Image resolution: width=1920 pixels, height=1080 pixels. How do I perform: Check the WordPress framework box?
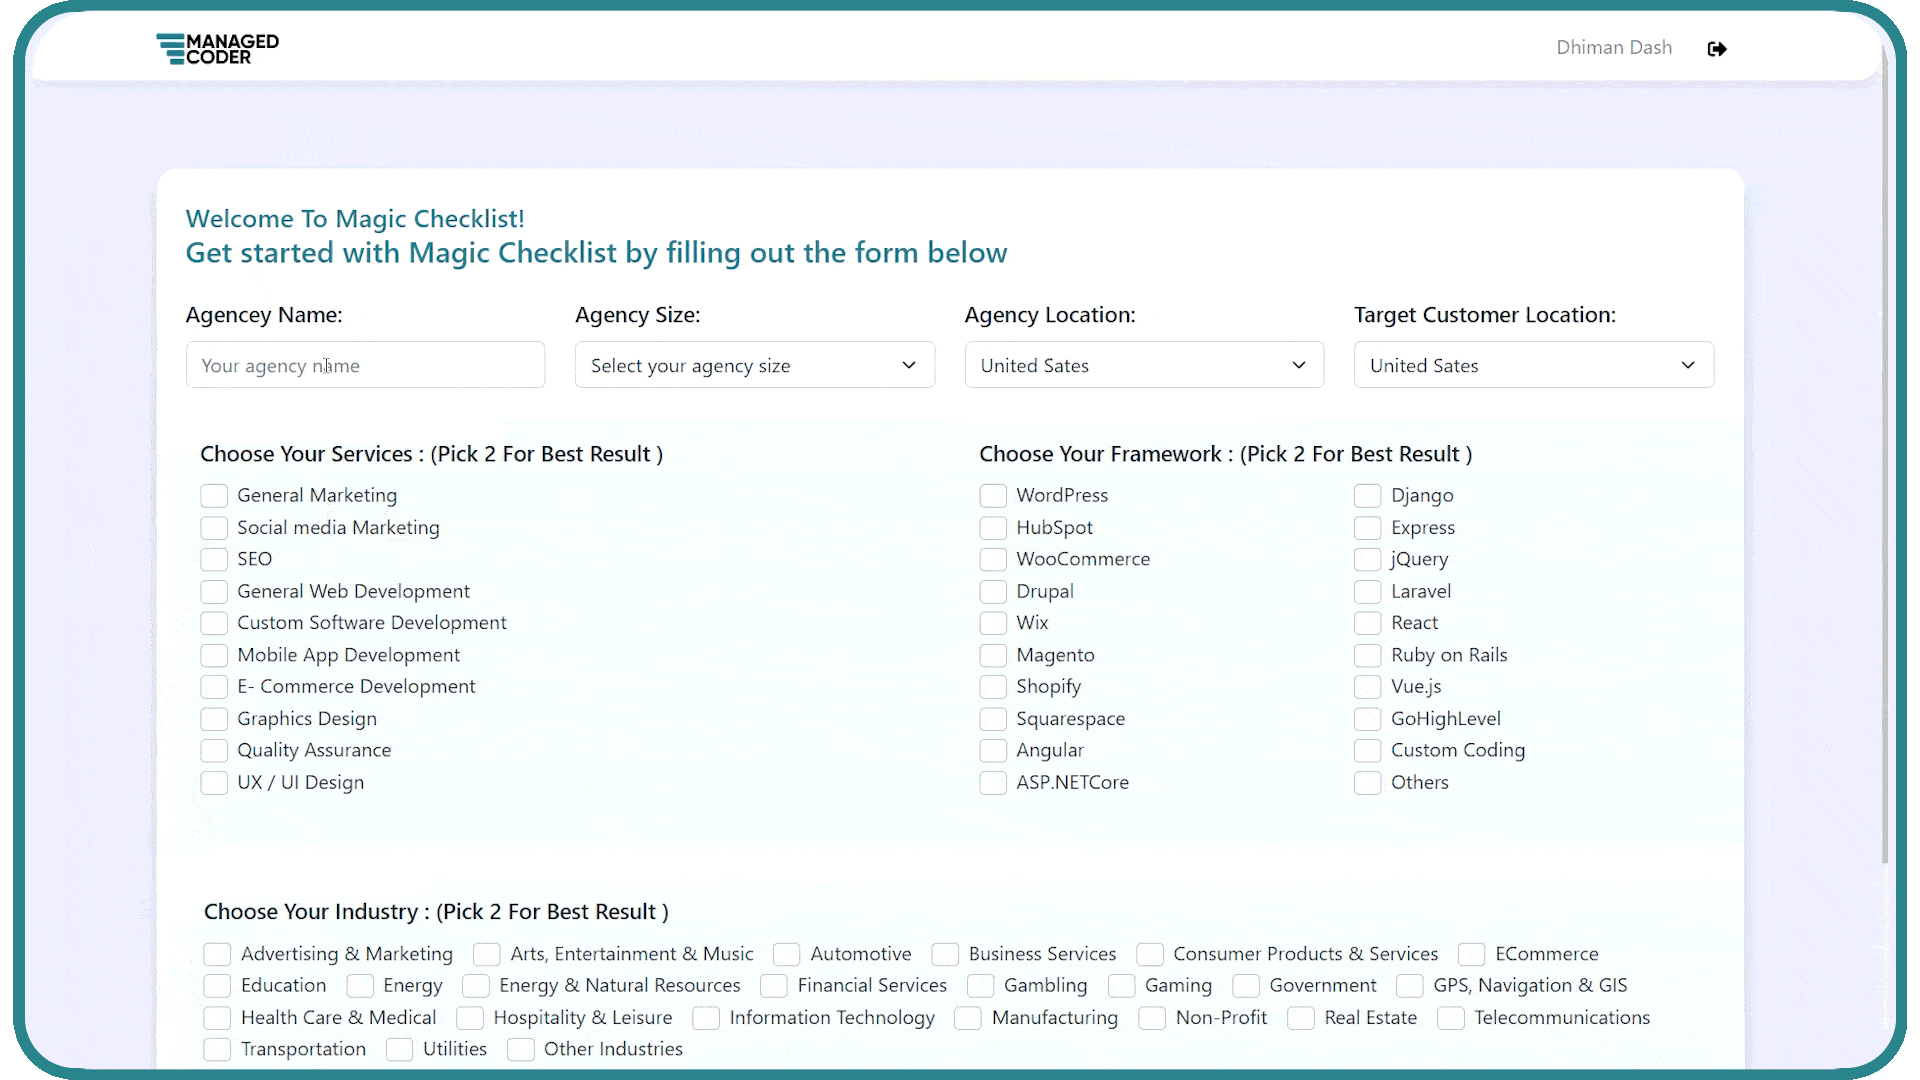[993, 496]
